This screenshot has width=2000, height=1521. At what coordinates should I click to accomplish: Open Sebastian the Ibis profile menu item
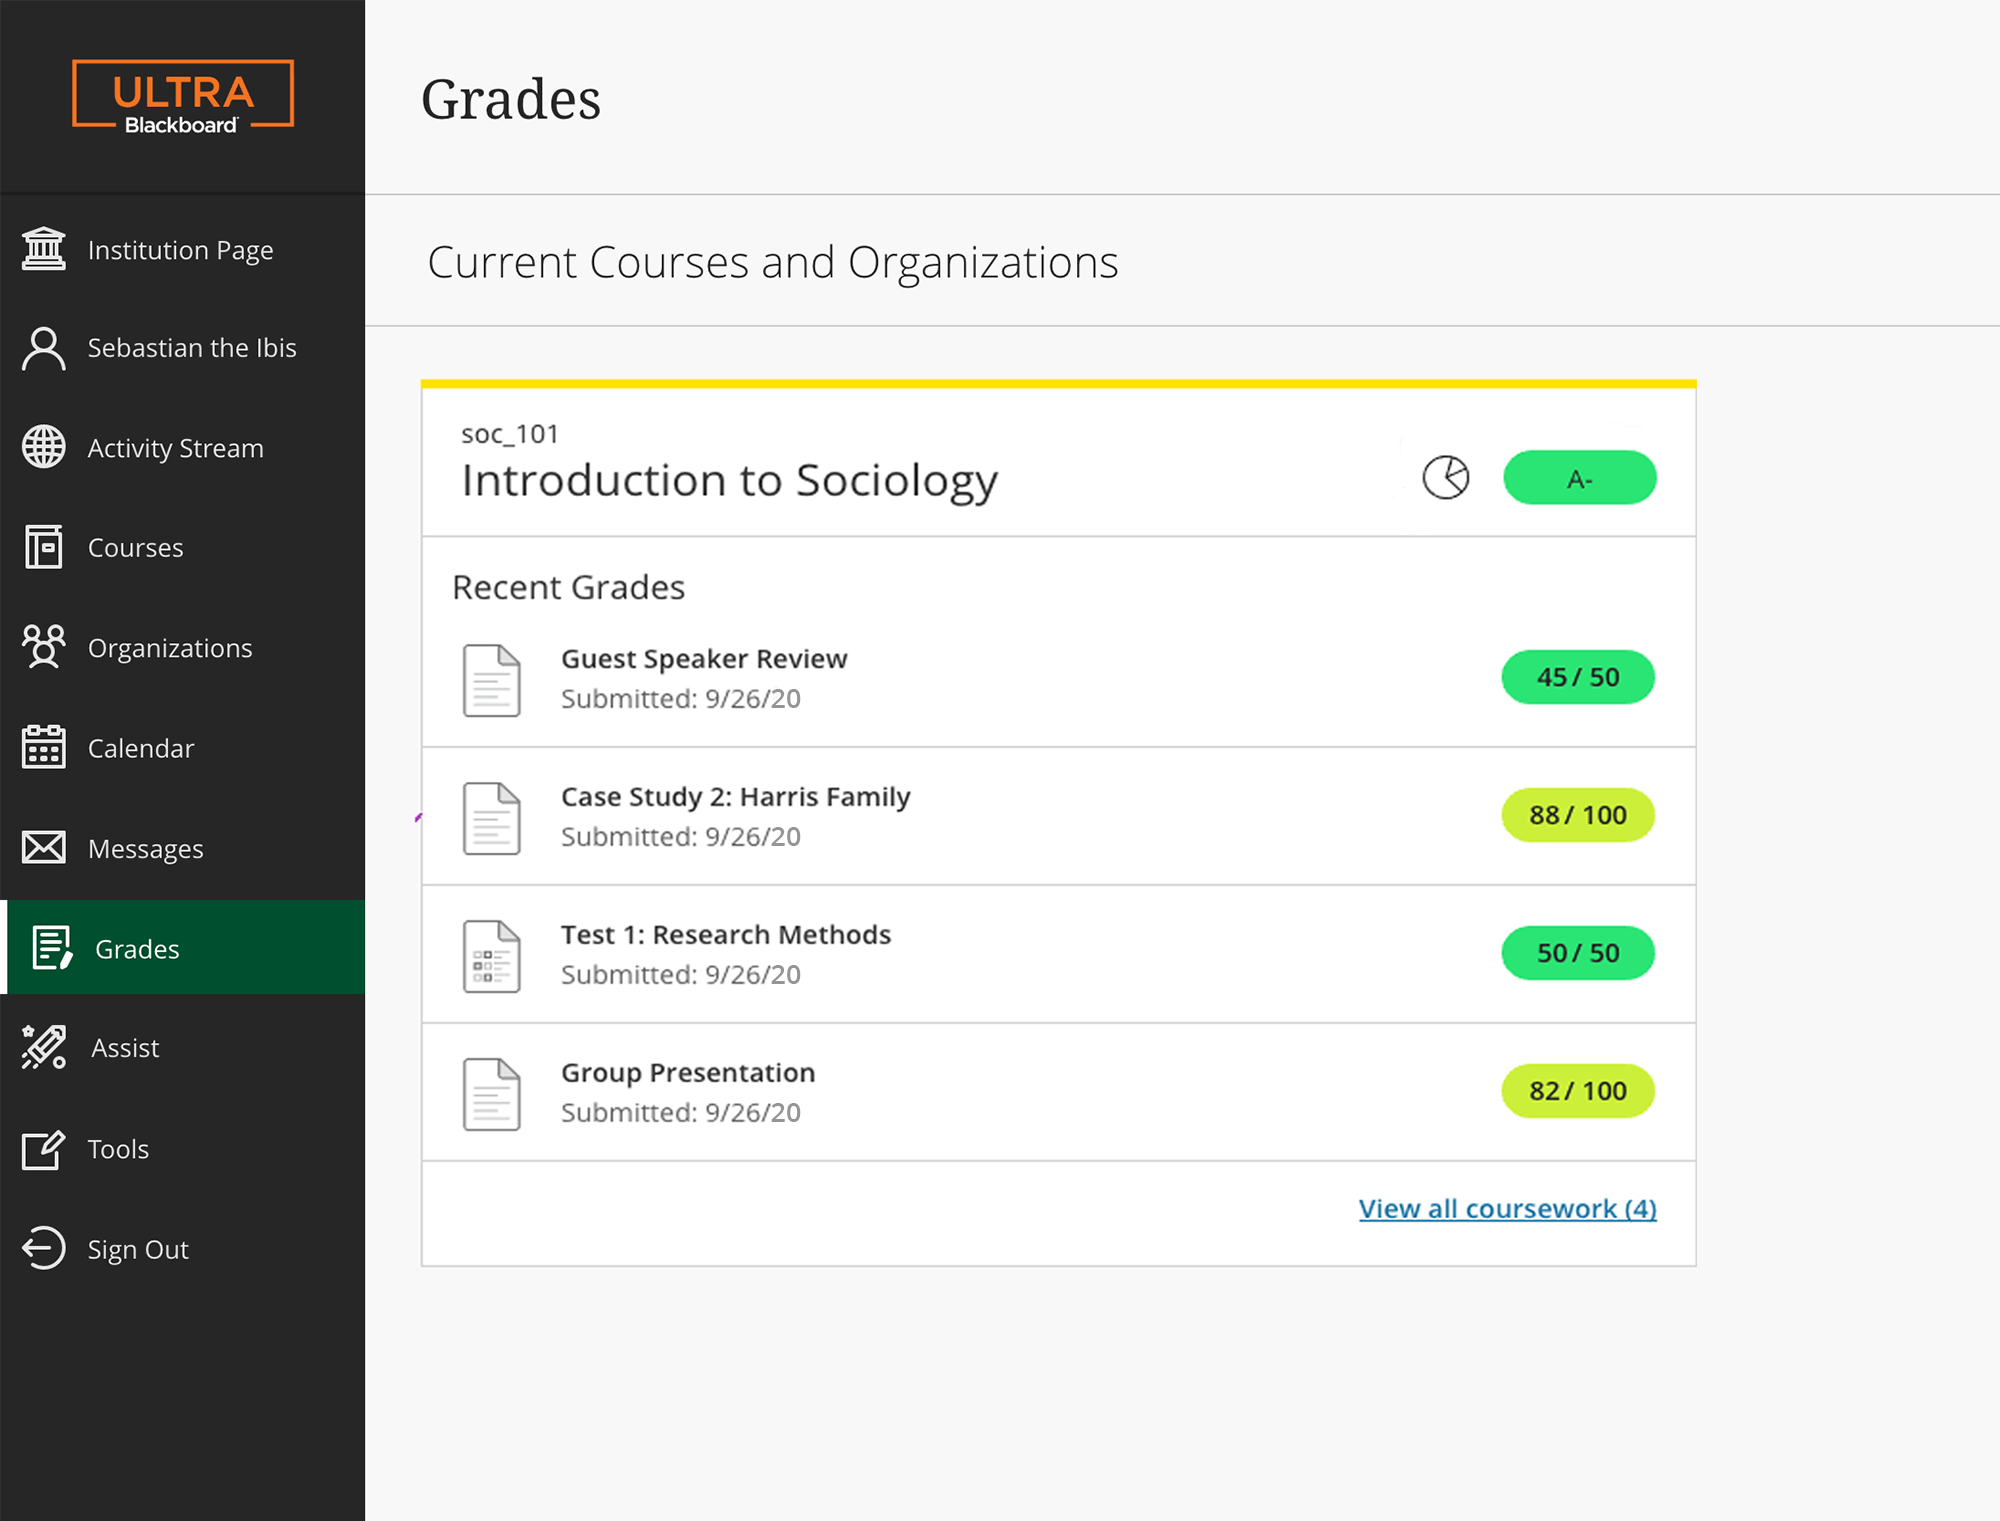click(183, 348)
